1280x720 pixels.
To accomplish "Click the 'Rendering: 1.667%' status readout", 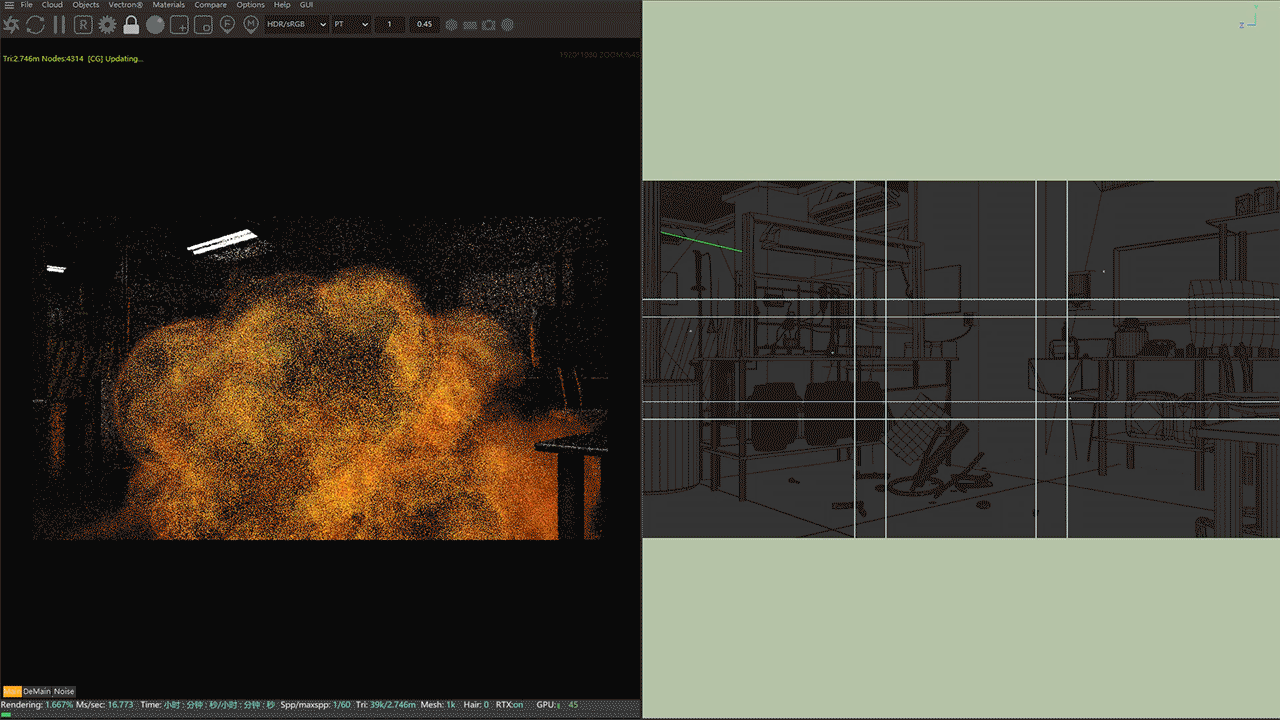I will (37, 705).
